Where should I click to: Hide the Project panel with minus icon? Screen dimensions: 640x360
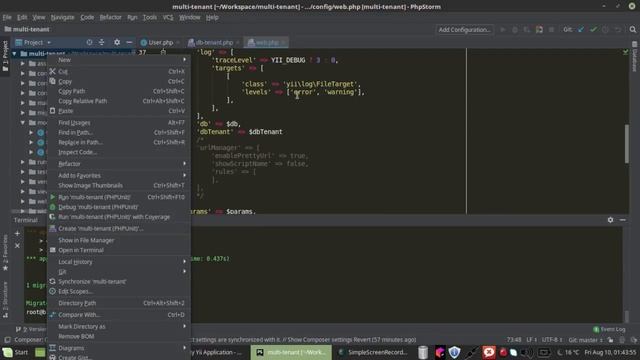coord(129,42)
